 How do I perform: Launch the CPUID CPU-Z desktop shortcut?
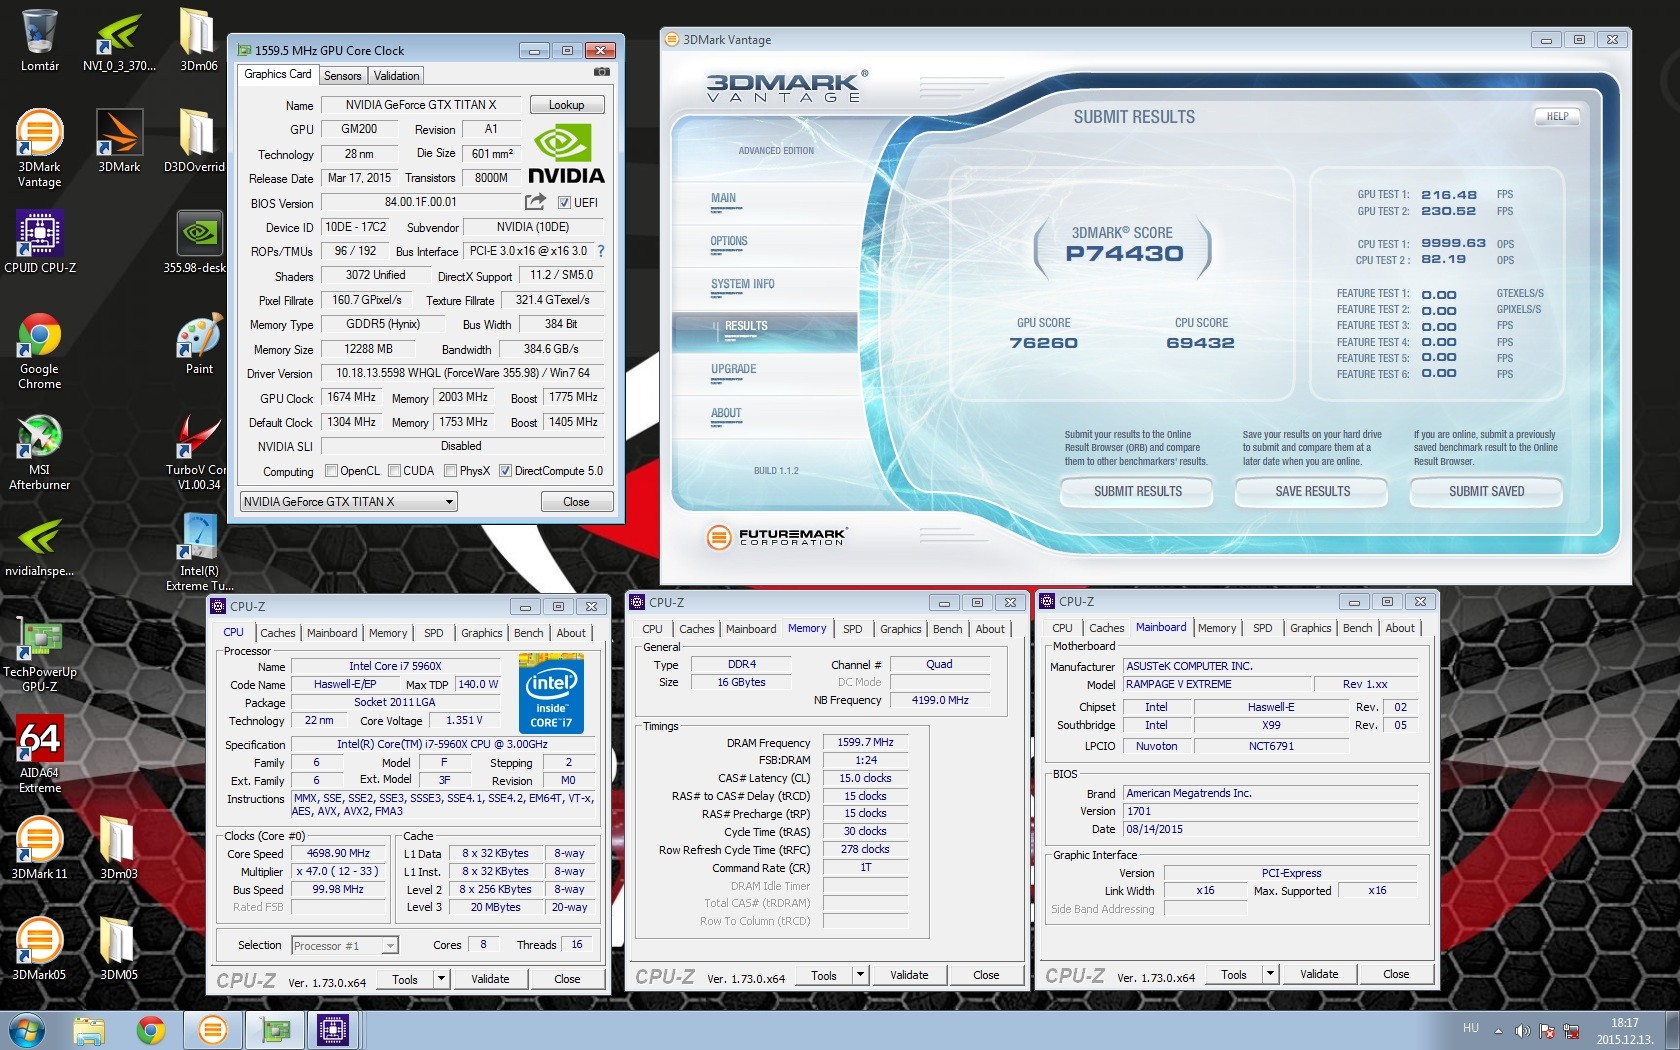pos(40,241)
